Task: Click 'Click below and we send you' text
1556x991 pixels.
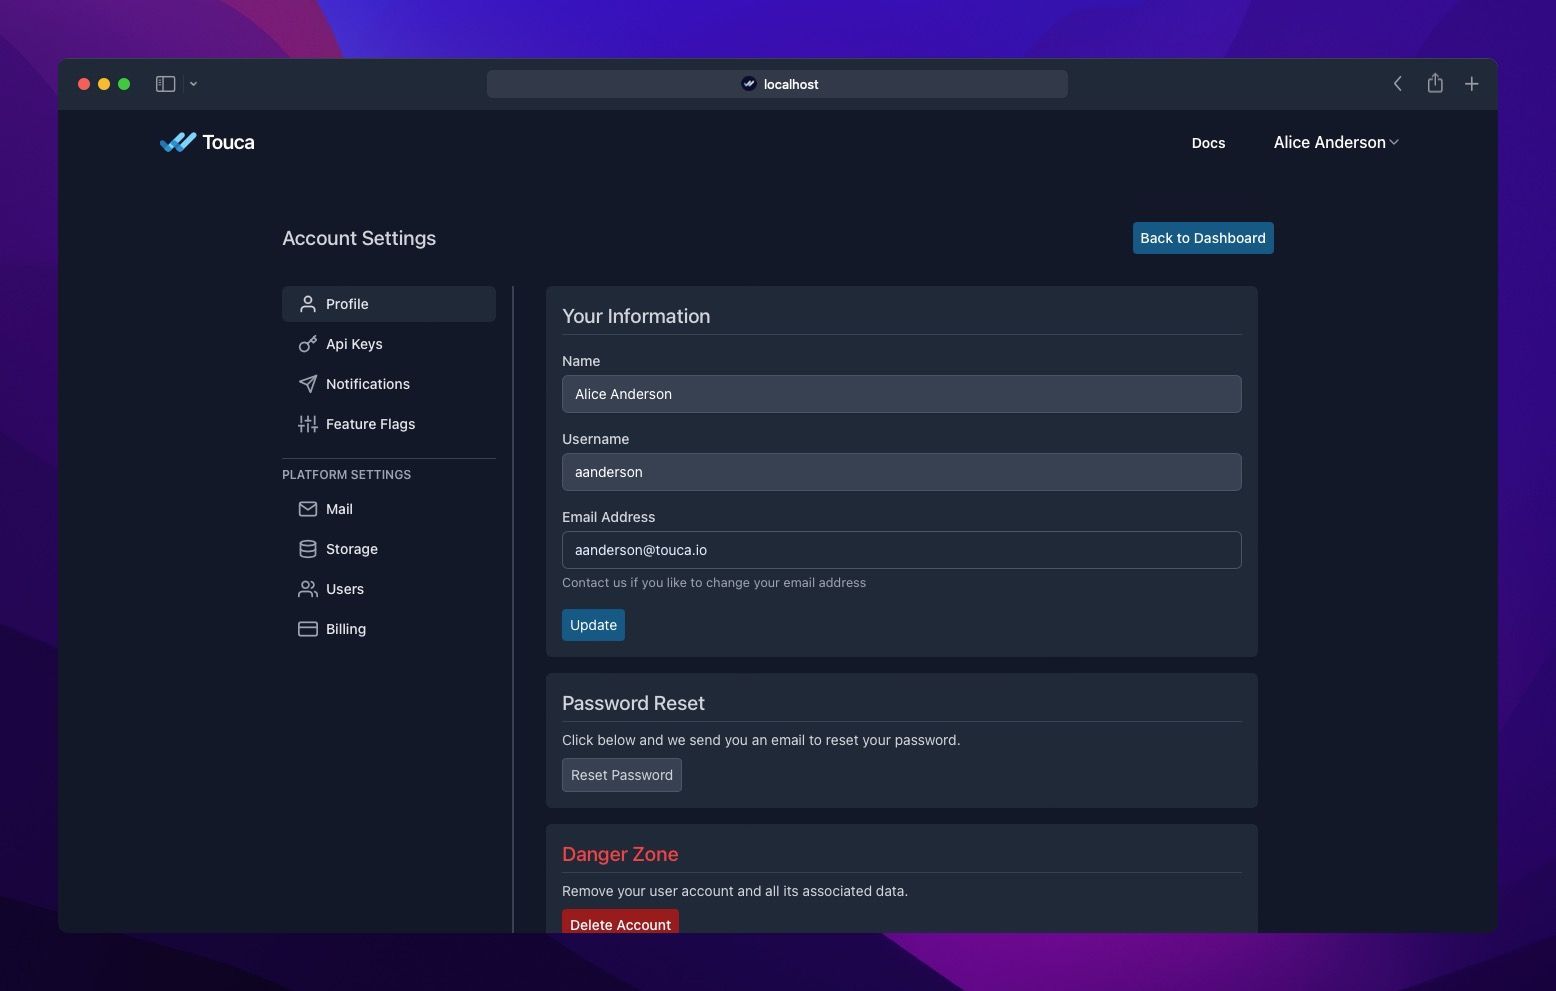Action: pyautogui.click(x=761, y=740)
